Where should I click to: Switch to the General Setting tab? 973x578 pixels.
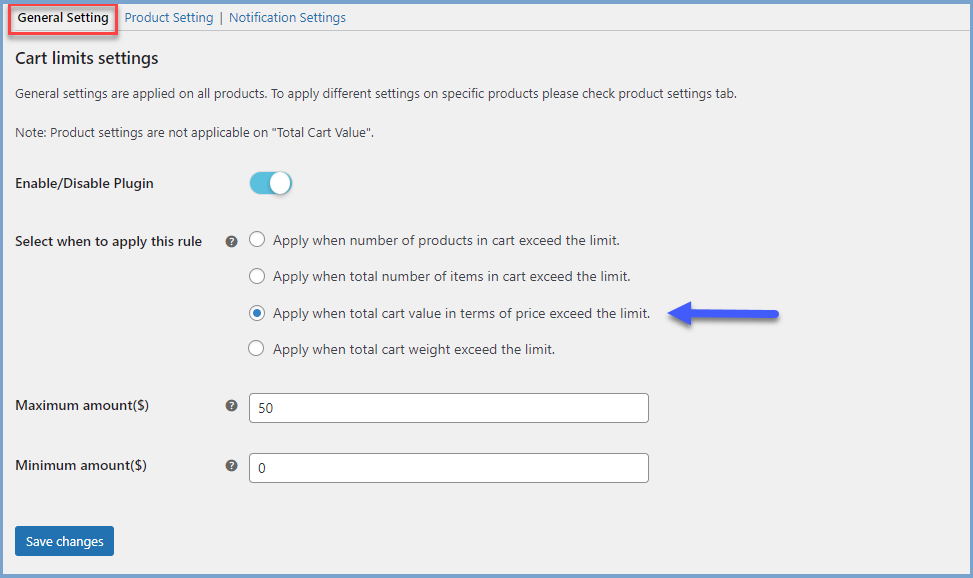(63, 18)
